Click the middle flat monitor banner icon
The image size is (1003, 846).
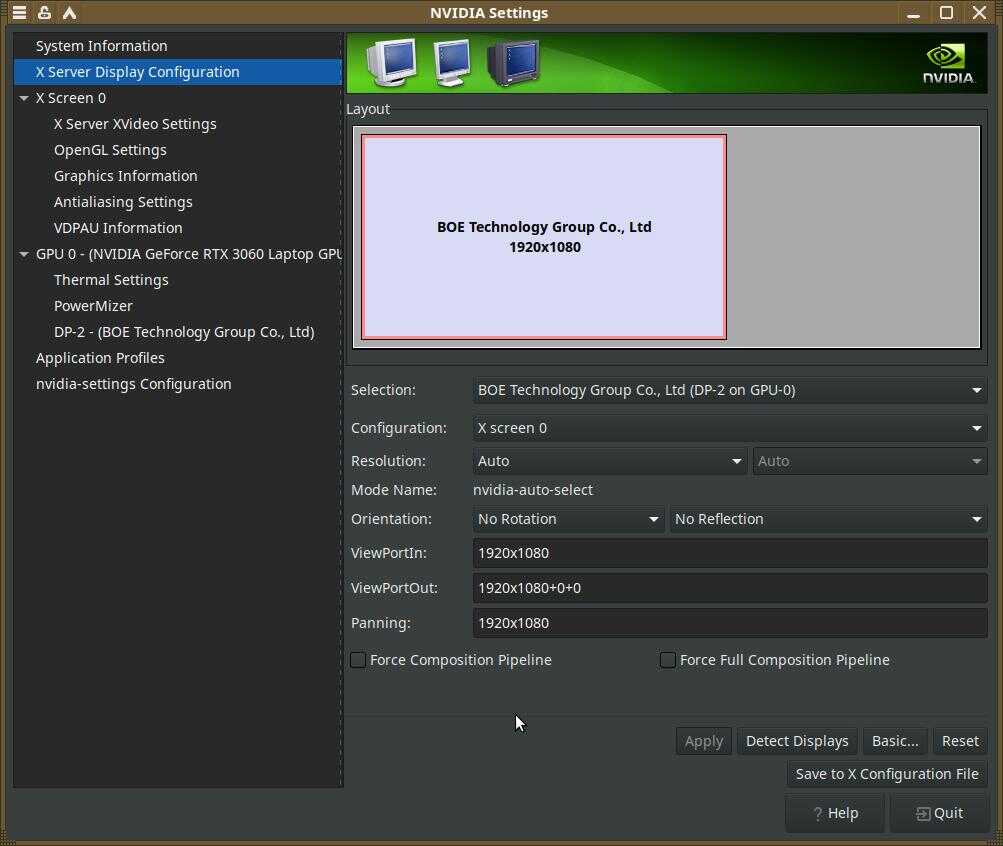(452, 63)
